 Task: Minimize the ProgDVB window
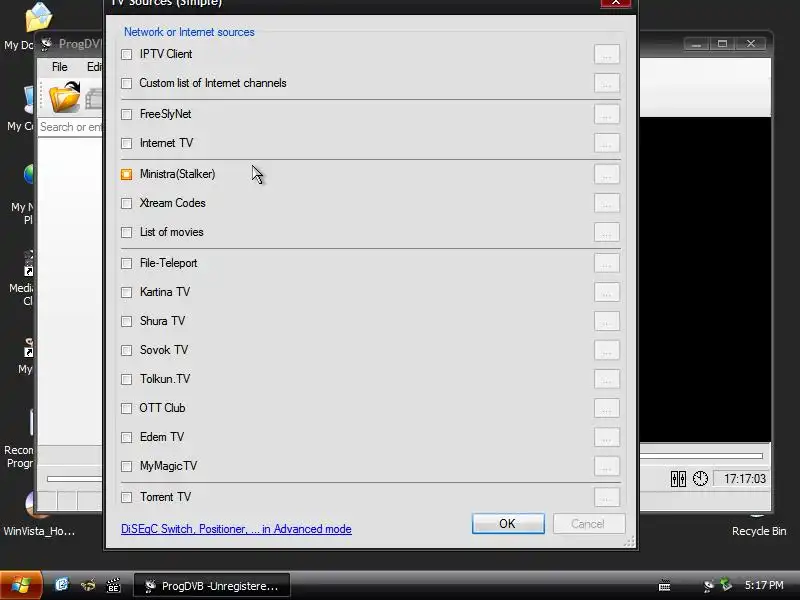pos(696,44)
